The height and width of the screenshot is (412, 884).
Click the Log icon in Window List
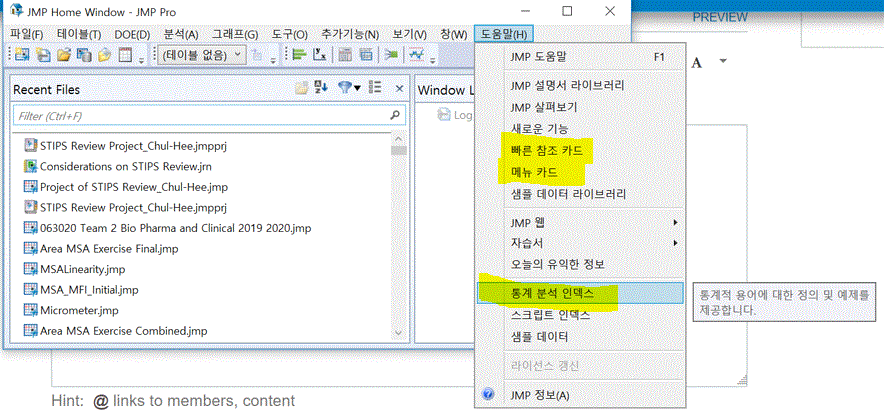click(x=444, y=114)
